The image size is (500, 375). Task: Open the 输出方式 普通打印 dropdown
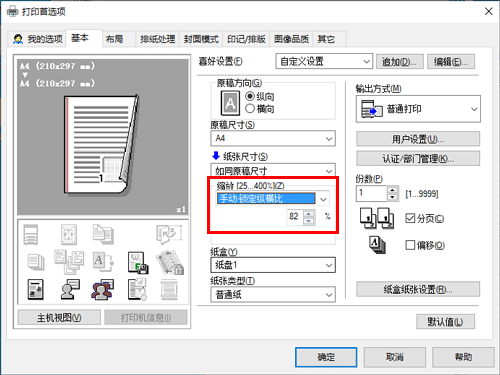[418, 109]
